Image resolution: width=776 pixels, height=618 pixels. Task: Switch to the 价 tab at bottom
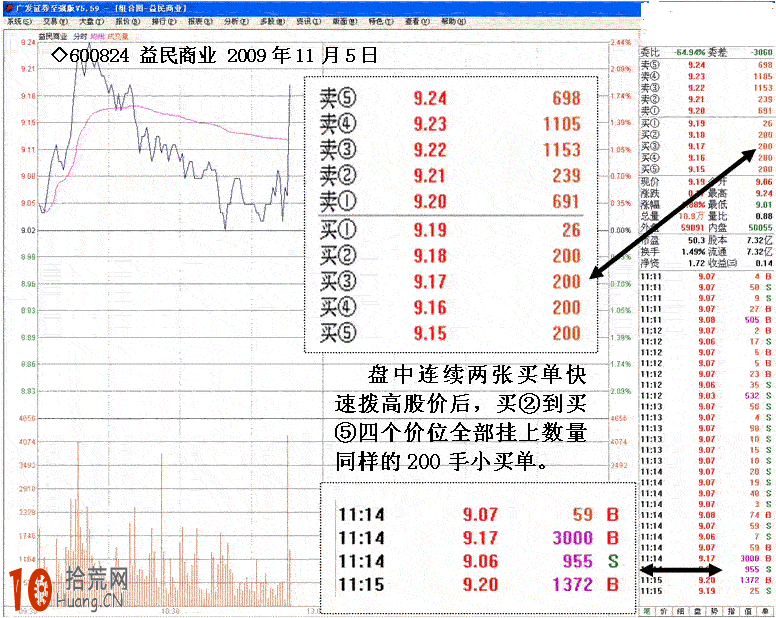(665, 609)
